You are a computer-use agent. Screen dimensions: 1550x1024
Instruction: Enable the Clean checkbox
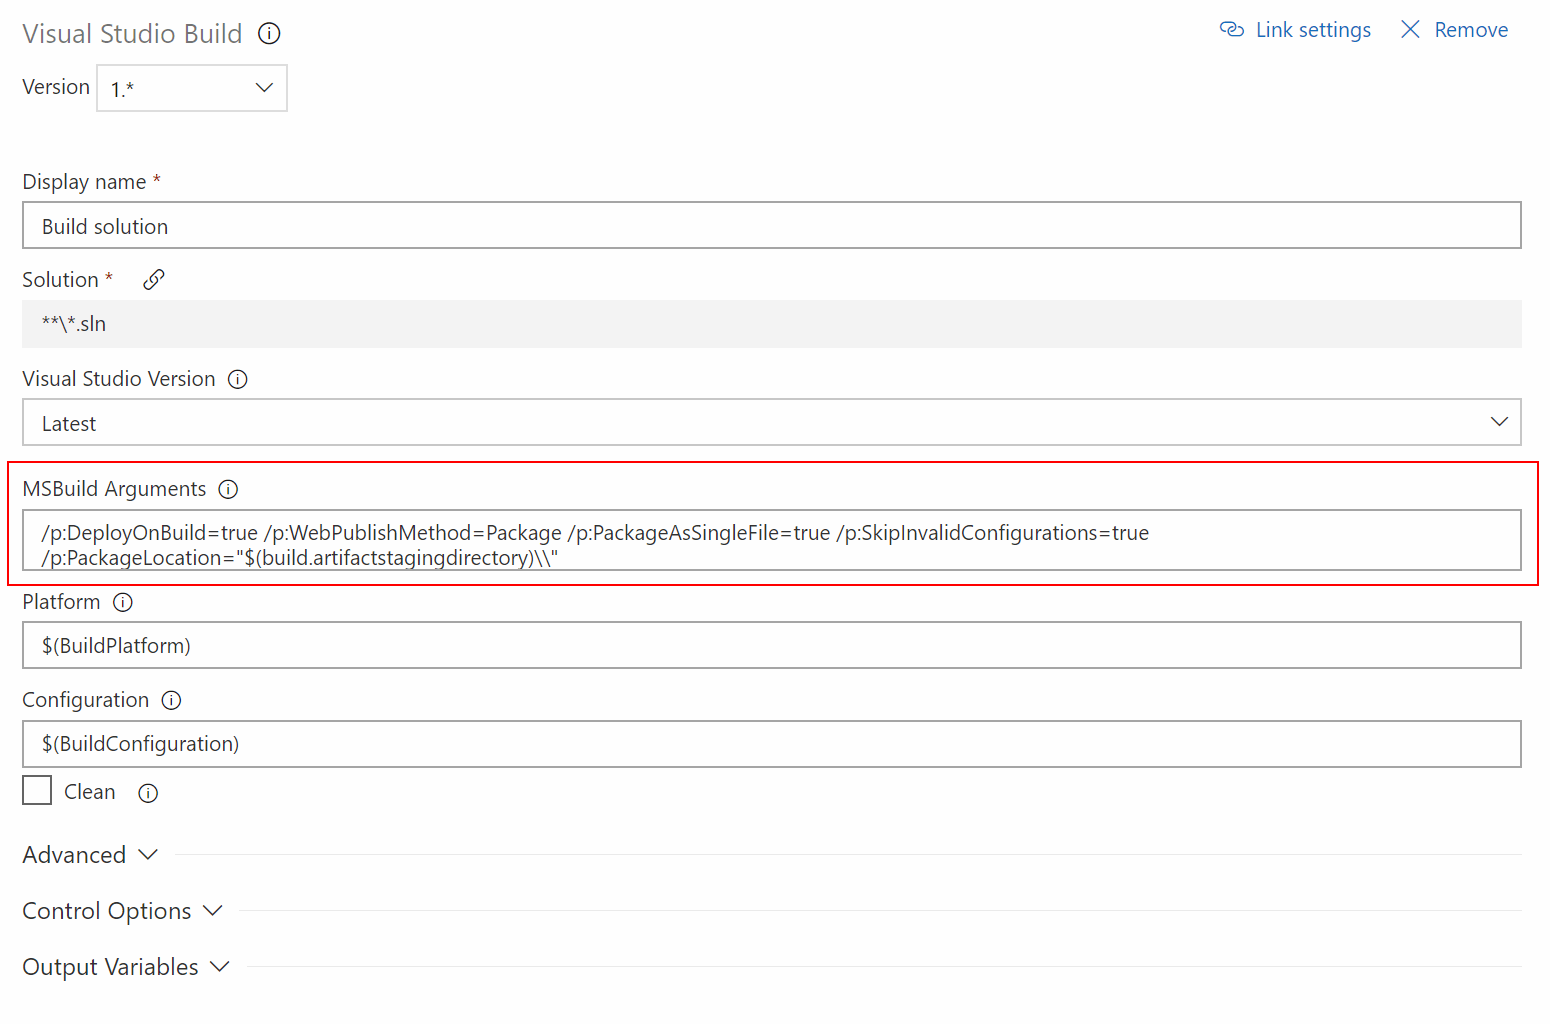point(37,790)
